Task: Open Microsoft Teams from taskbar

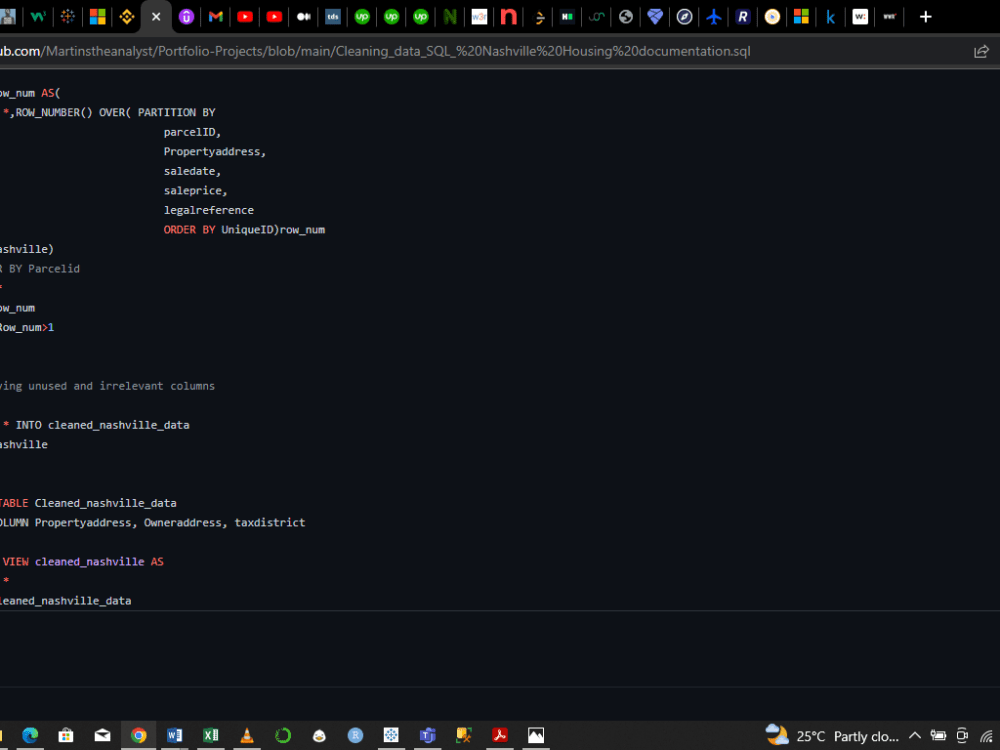Action: [x=427, y=735]
